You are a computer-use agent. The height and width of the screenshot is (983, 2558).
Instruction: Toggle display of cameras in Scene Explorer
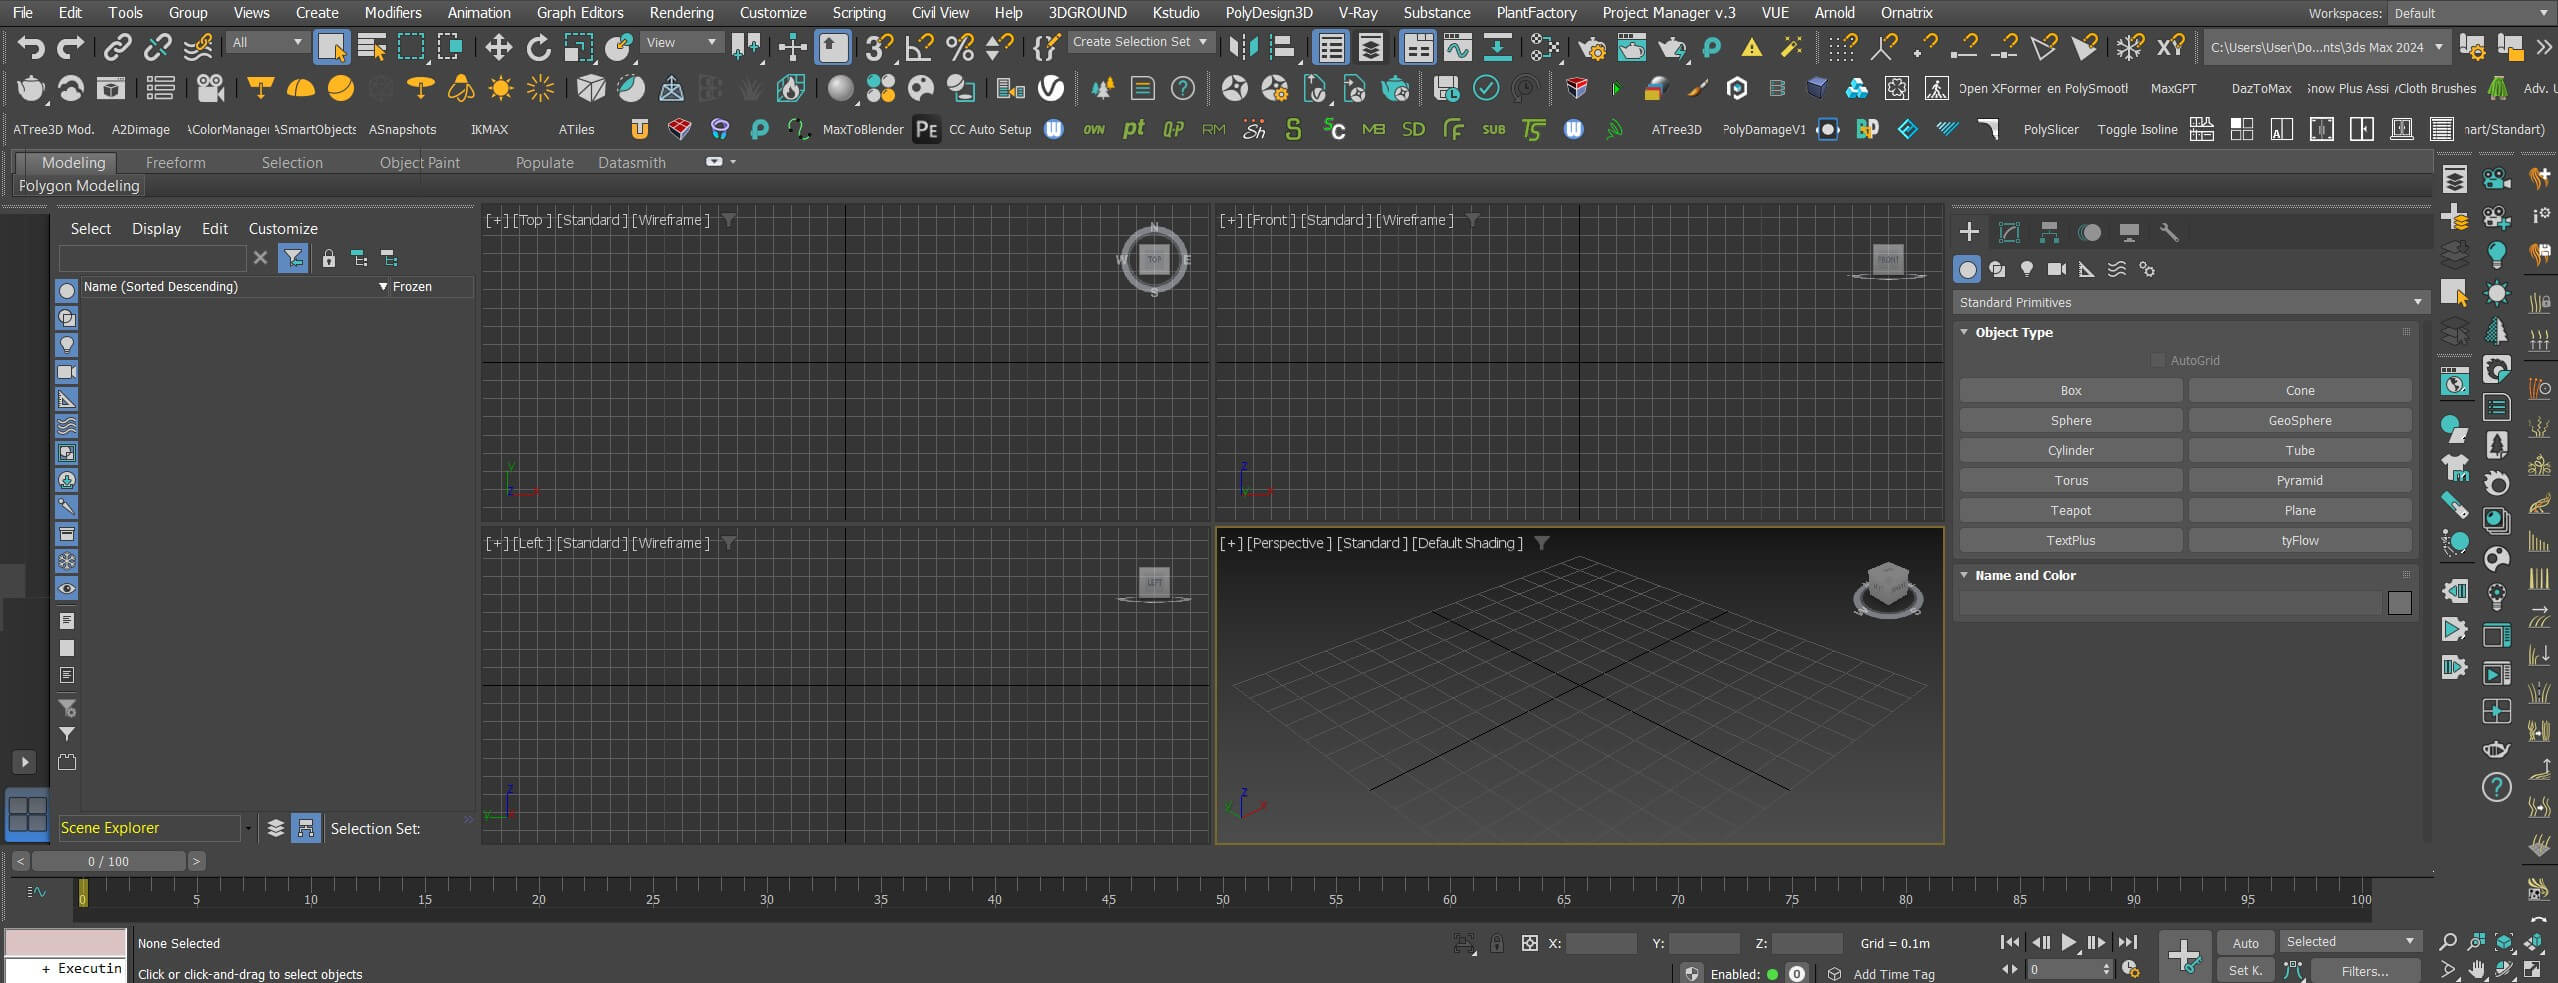click(x=67, y=372)
